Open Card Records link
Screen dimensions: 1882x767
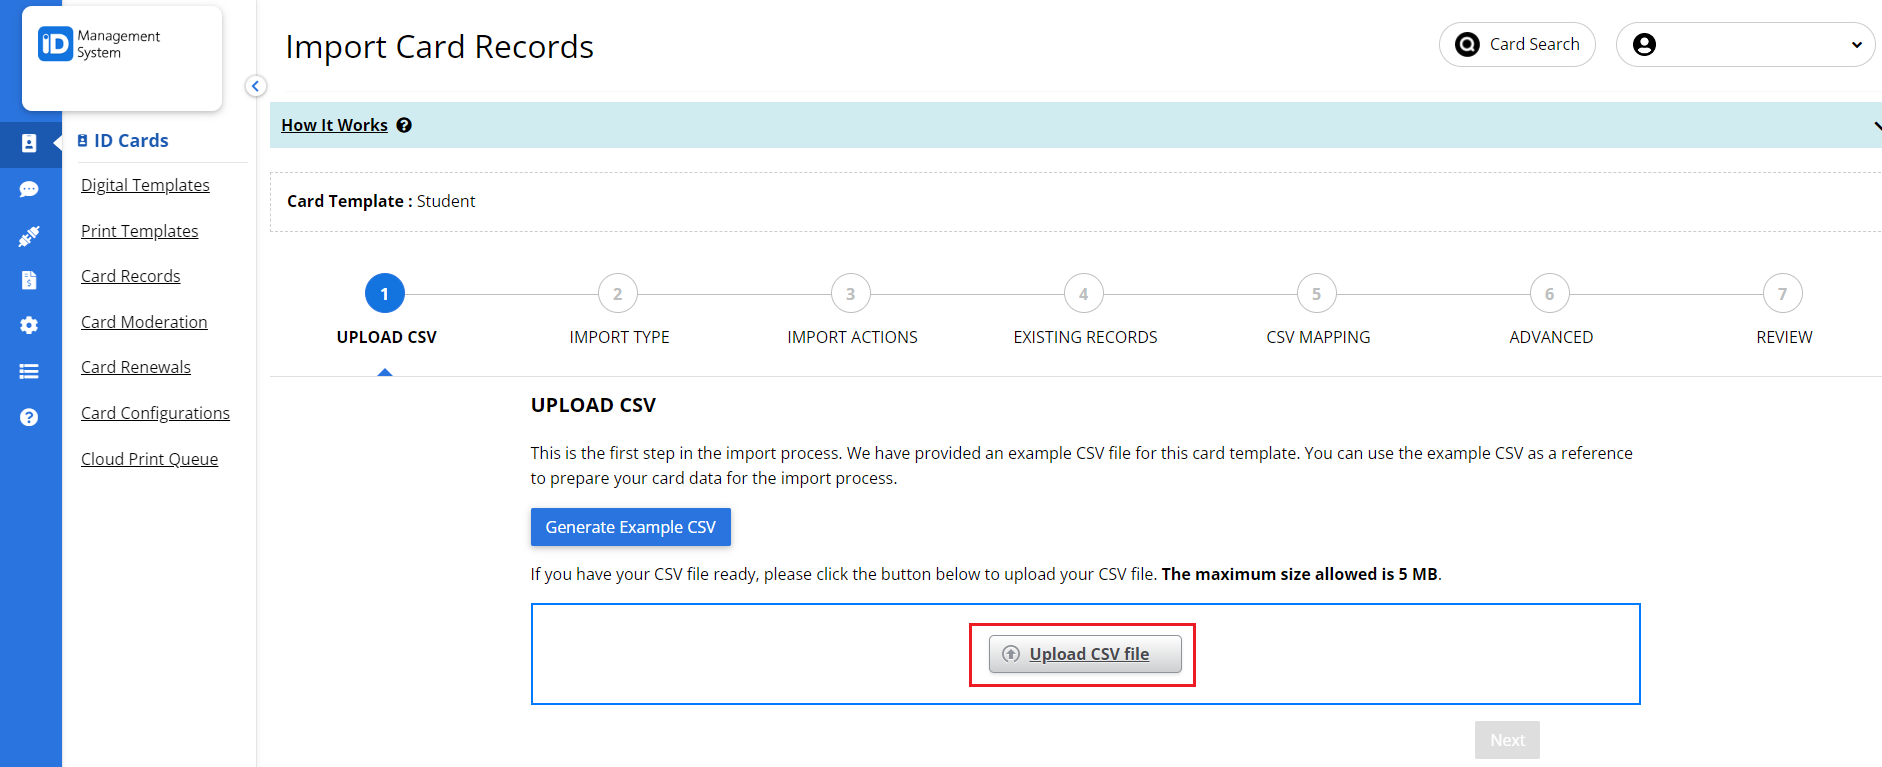click(131, 276)
